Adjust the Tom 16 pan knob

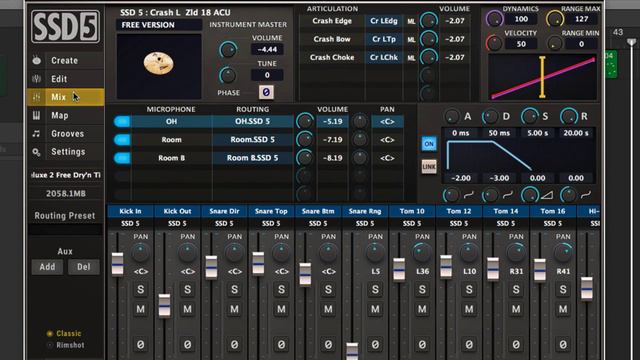click(x=562, y=253)
